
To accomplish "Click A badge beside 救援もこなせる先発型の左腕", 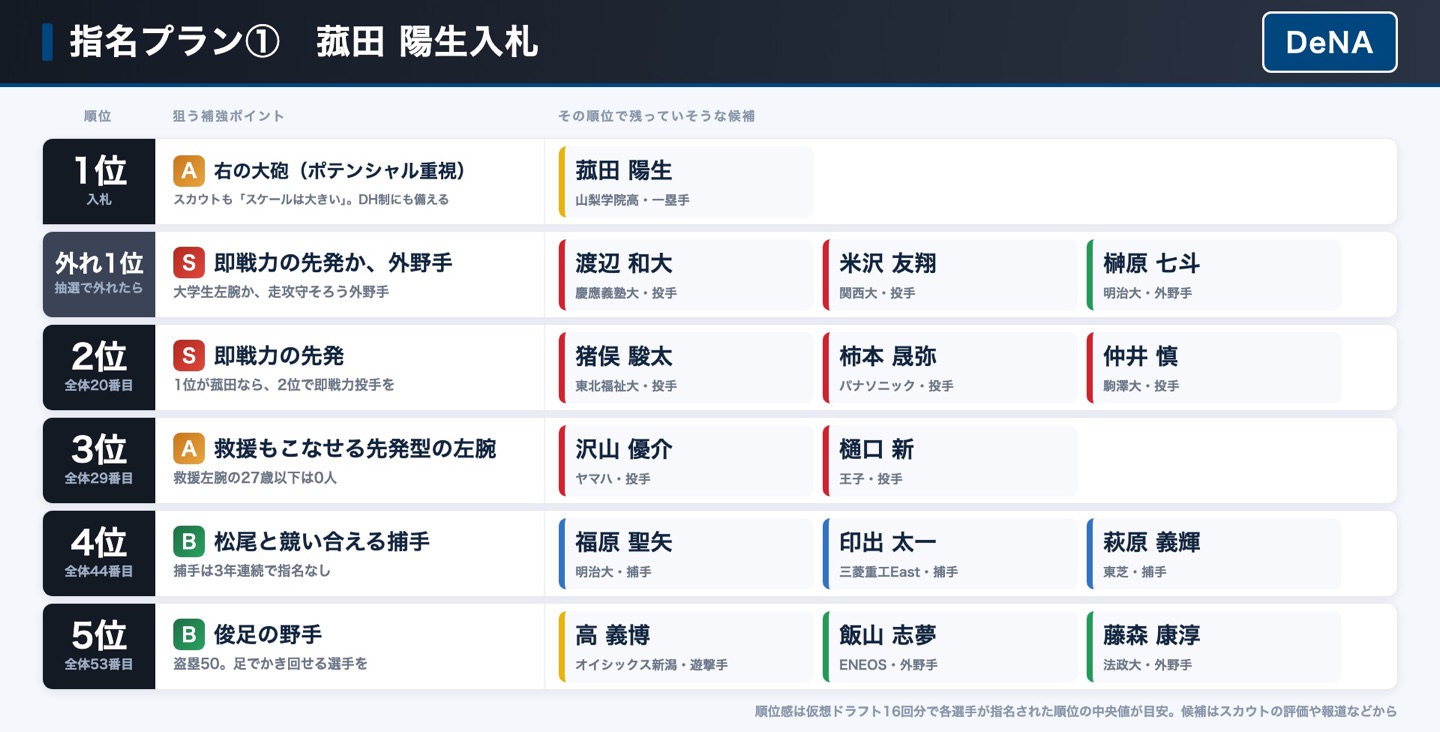I will click(x=189, y=449).
